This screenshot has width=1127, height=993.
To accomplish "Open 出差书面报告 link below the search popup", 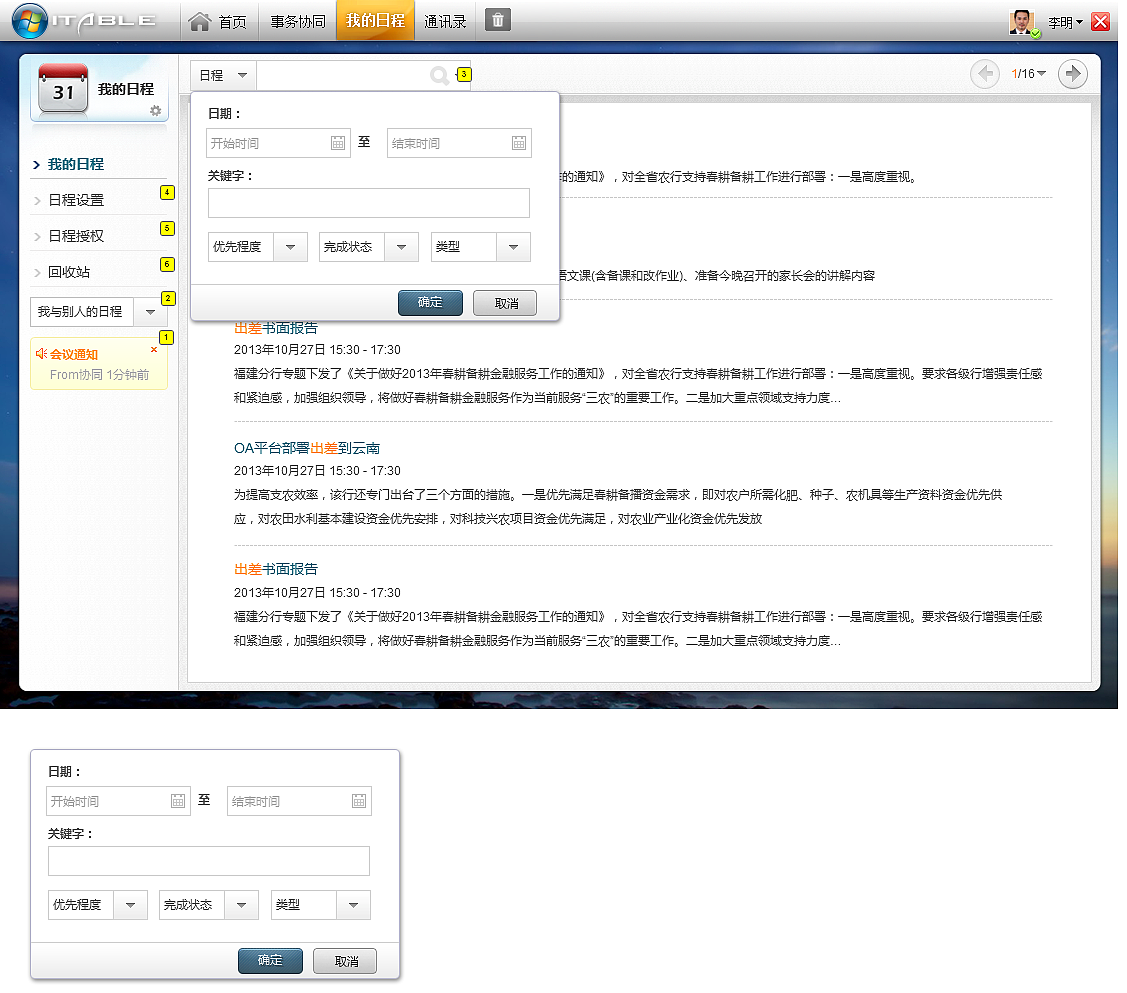I will 276,328.
